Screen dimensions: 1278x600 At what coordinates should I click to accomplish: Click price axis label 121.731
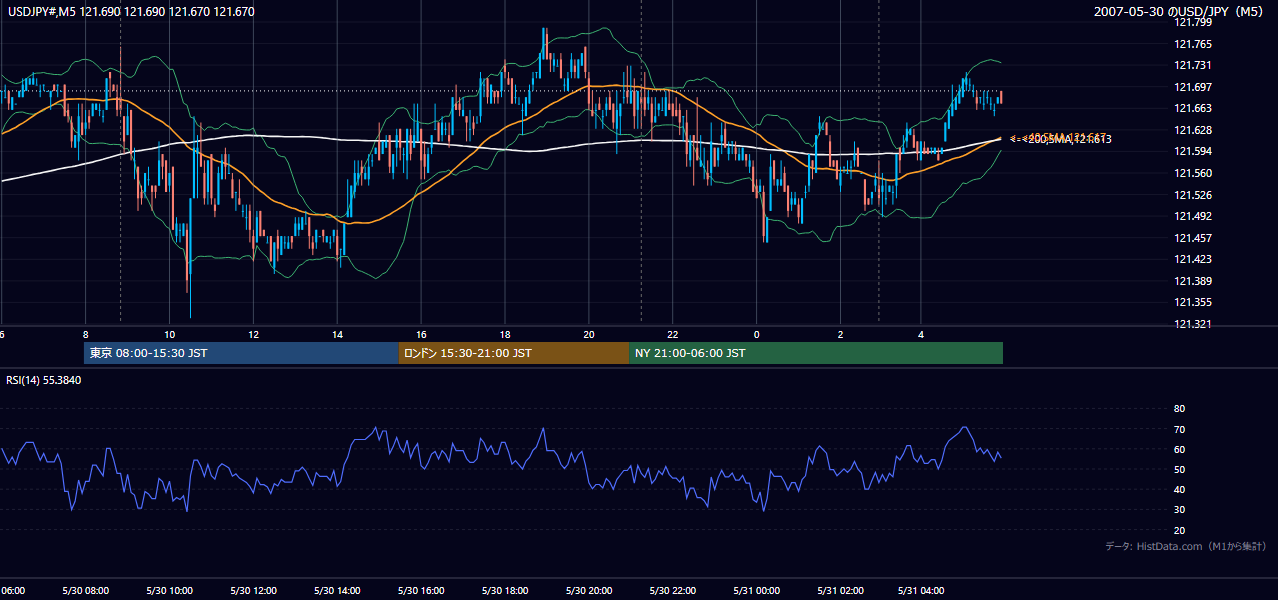(1193, 66)
